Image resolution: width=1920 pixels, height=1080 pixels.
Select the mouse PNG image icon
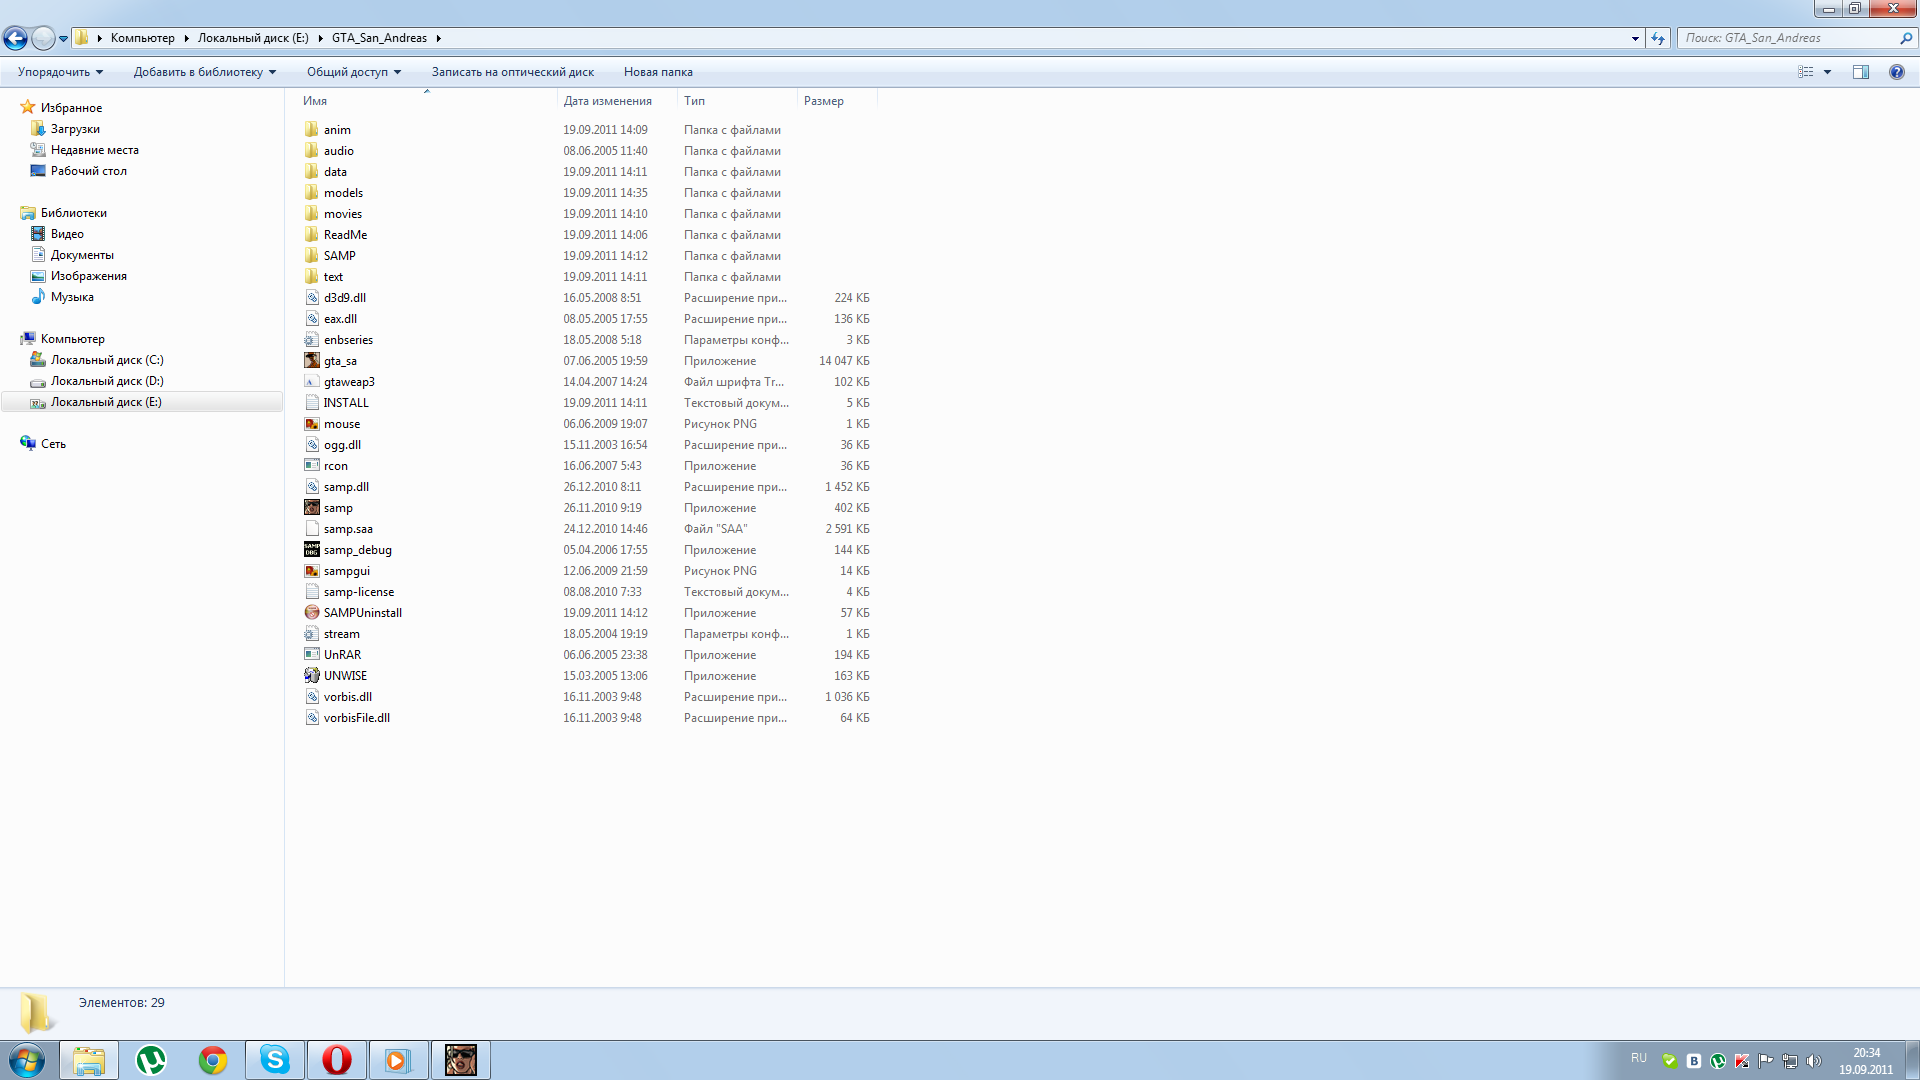311,424
